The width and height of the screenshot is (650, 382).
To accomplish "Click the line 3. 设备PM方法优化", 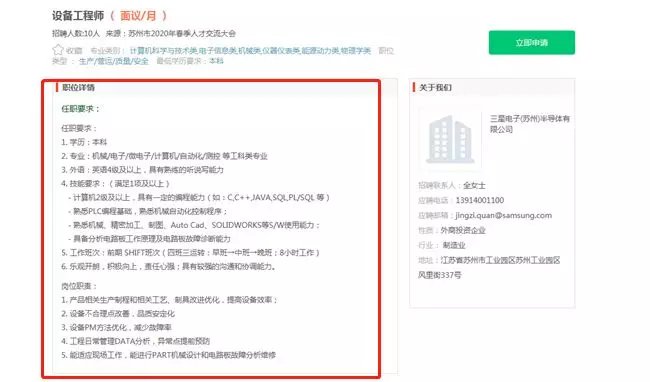I will [x=116, y=327].
